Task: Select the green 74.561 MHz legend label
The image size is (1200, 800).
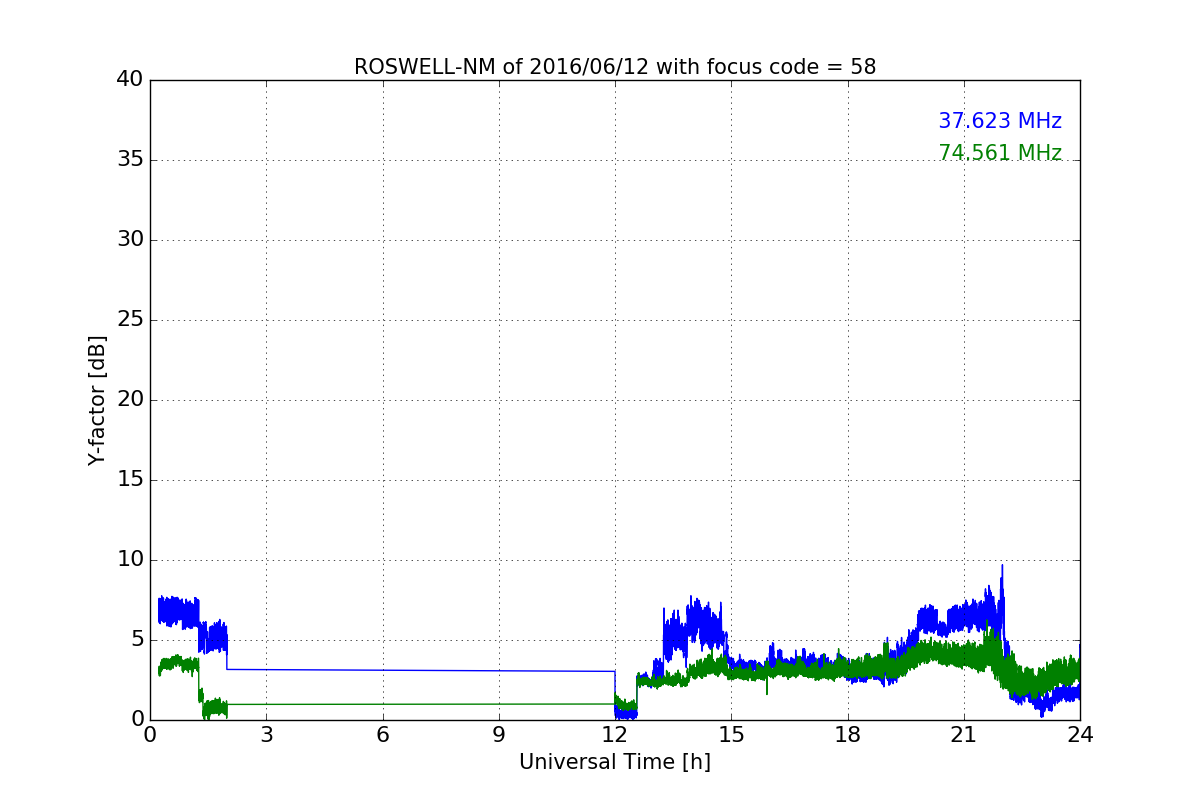Action: 1000,153
